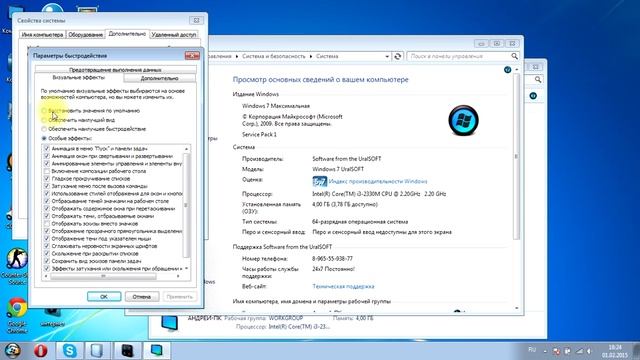Click effects list scroll-up arrow
The image size is (640, 360).
pyautogui.click(x=187, y=149)
